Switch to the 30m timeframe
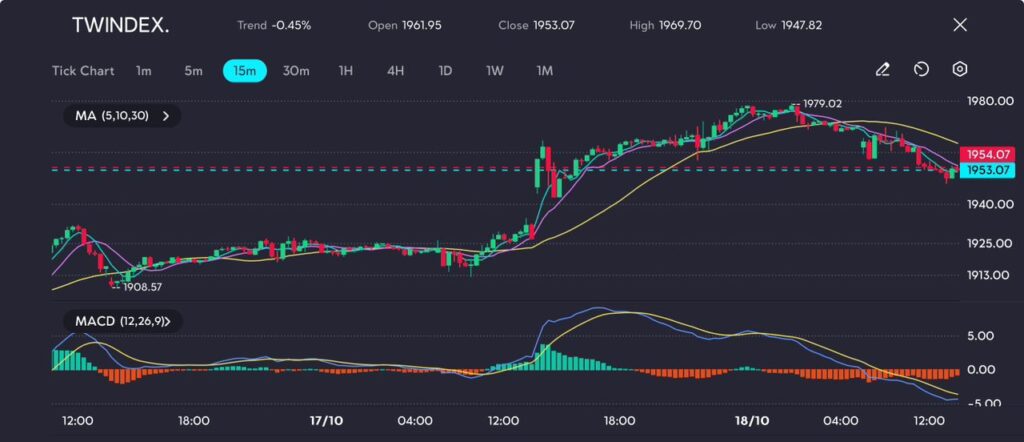The width and height of the screenshot is (1024, 442). (x=296, y=71)
